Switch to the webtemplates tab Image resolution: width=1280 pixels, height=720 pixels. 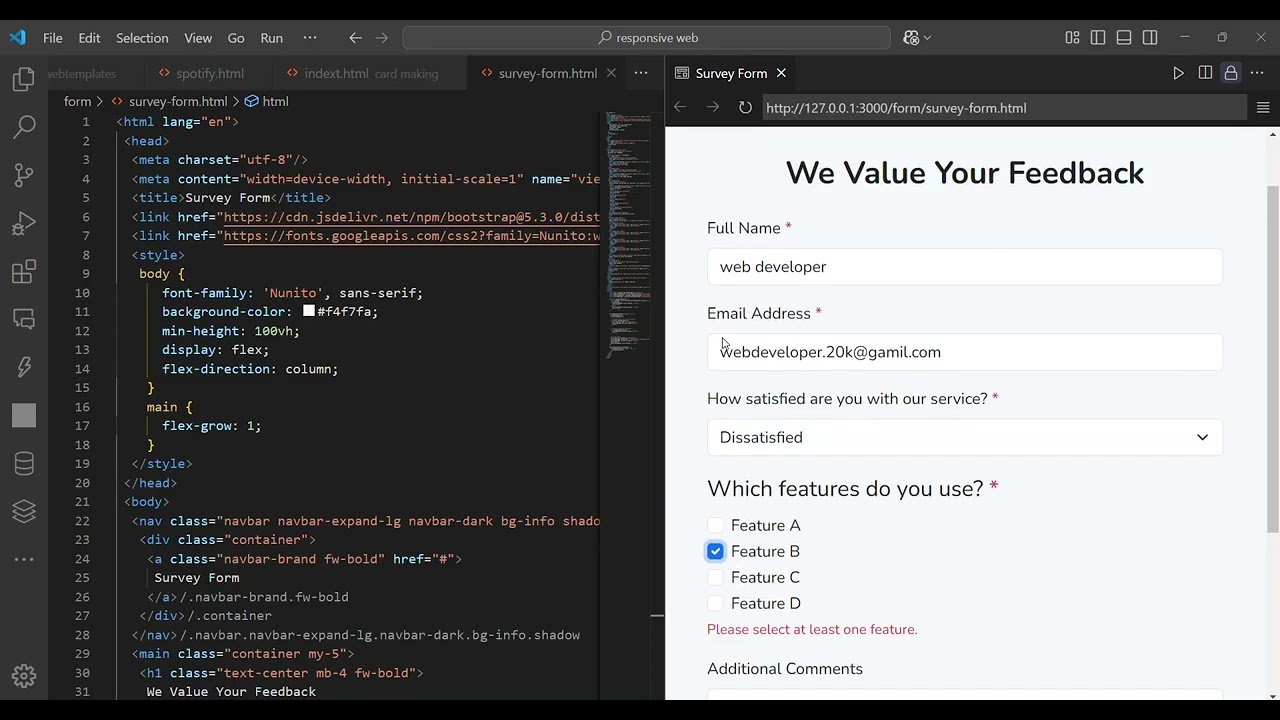pyautogui.click(x=82, y=73)
